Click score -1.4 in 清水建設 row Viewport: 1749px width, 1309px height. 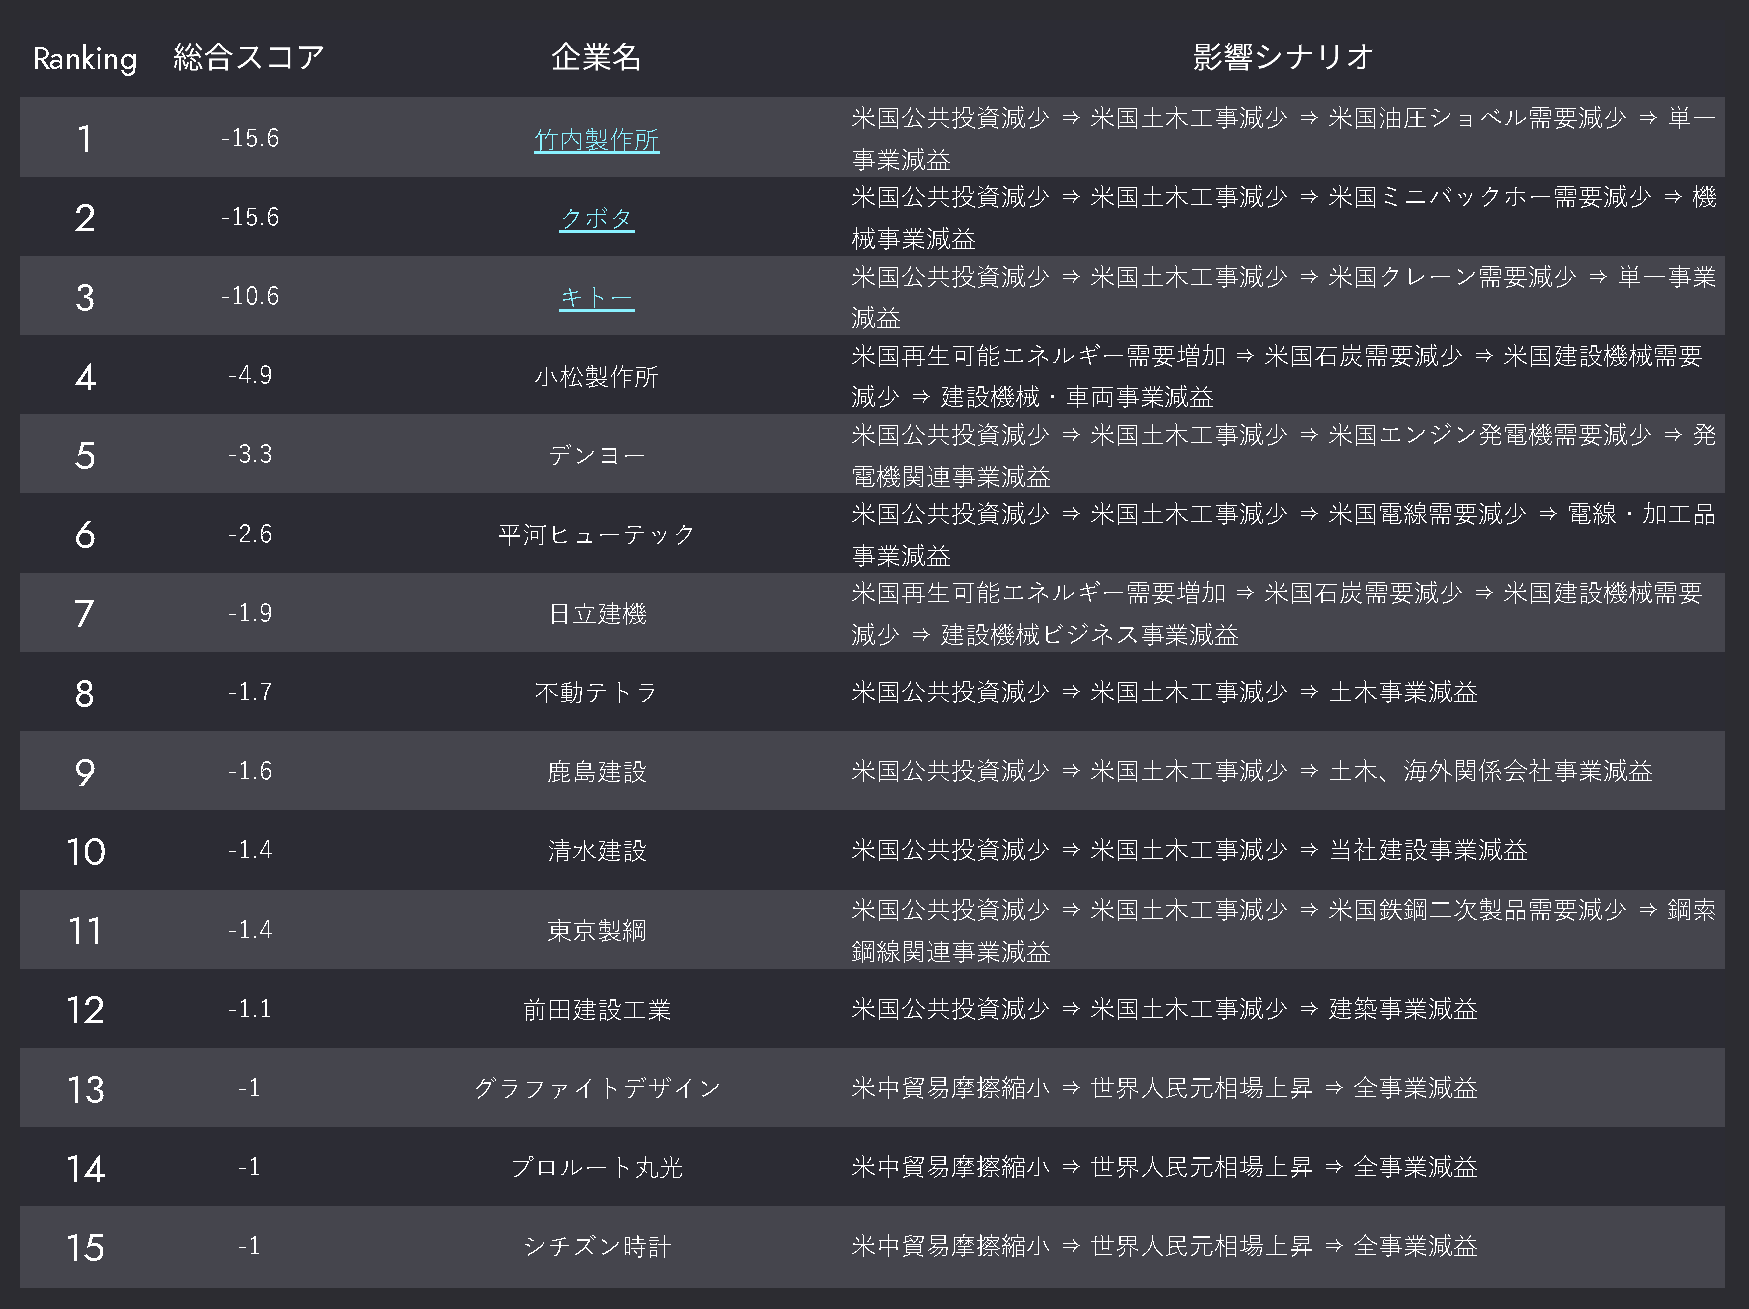pyautogui.click(x=250, y=850)
